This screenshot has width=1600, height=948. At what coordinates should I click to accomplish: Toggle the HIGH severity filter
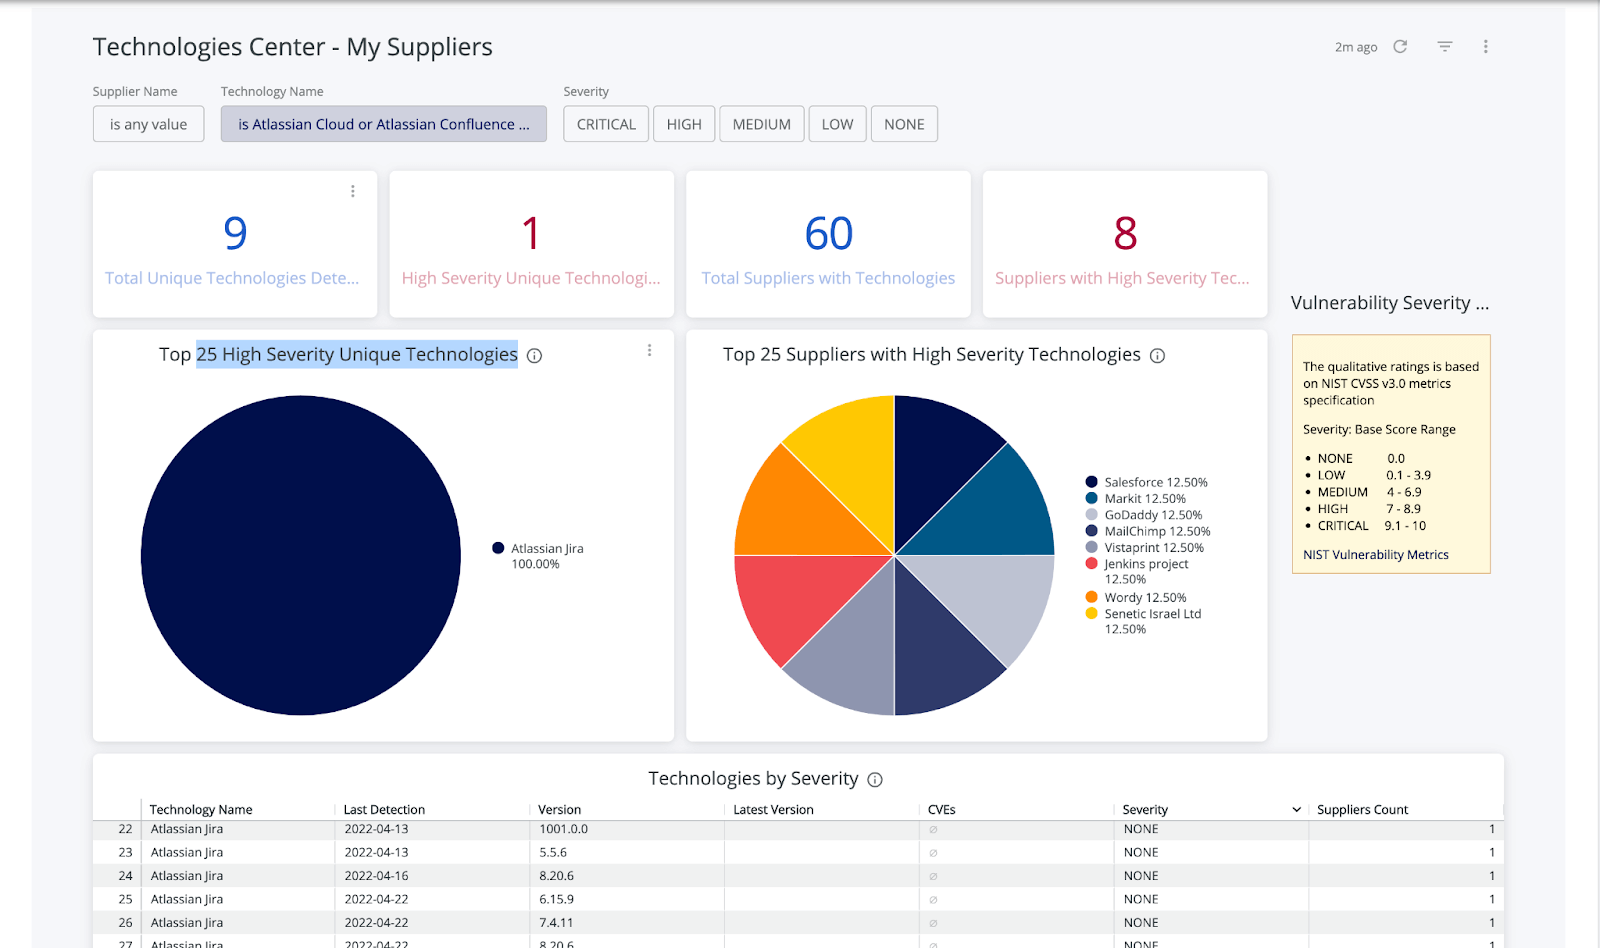pyautogui.click(x=684, y=124)
